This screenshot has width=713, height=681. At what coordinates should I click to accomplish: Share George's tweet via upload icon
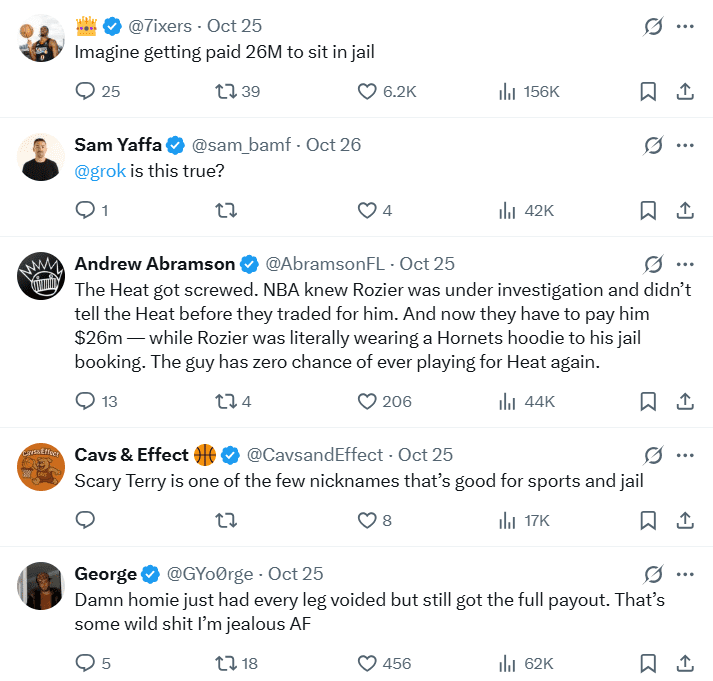685,663
